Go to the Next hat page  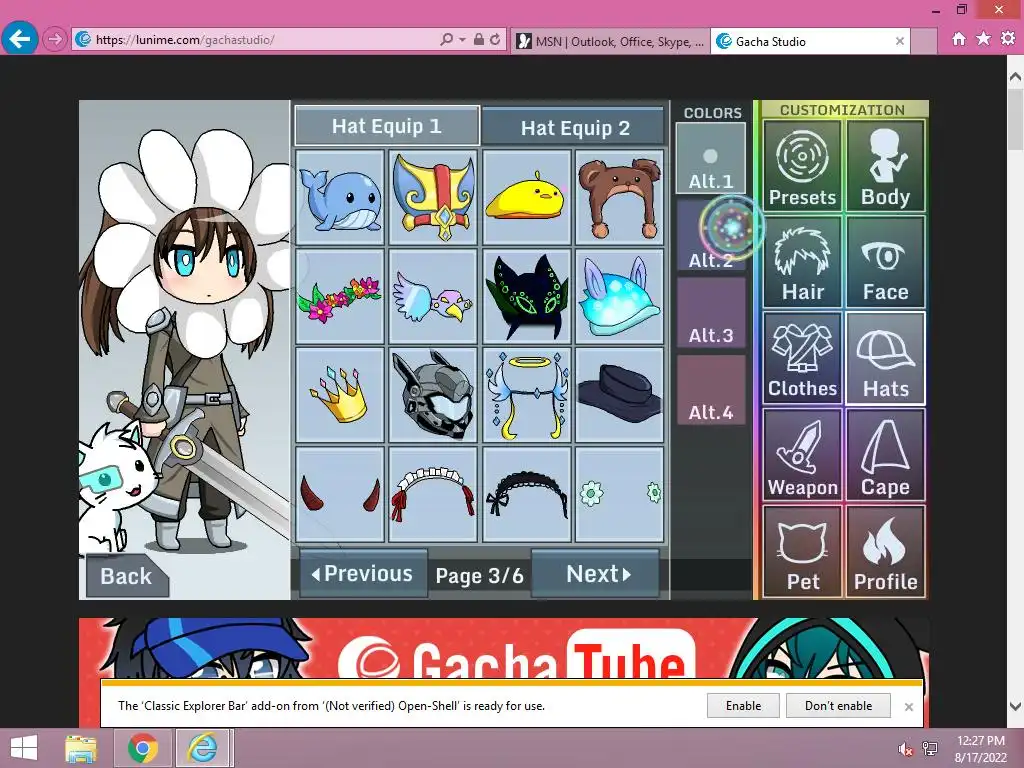[598, 574]
